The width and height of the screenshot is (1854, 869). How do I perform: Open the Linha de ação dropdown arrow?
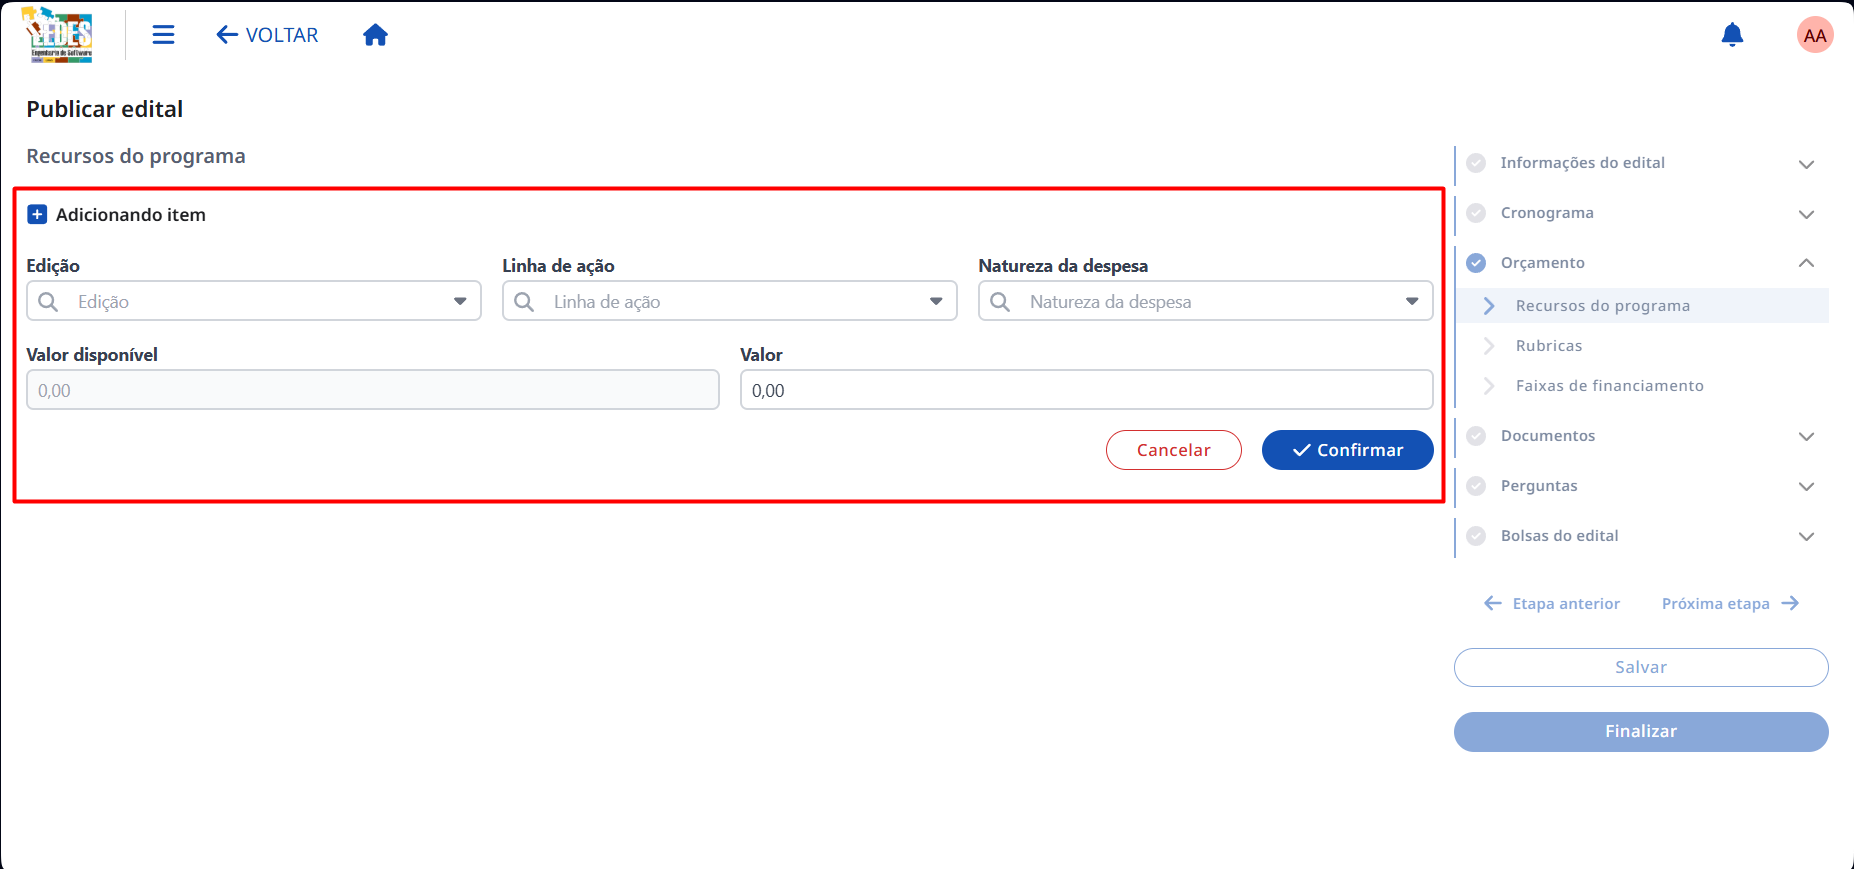(x=936, y=301)
